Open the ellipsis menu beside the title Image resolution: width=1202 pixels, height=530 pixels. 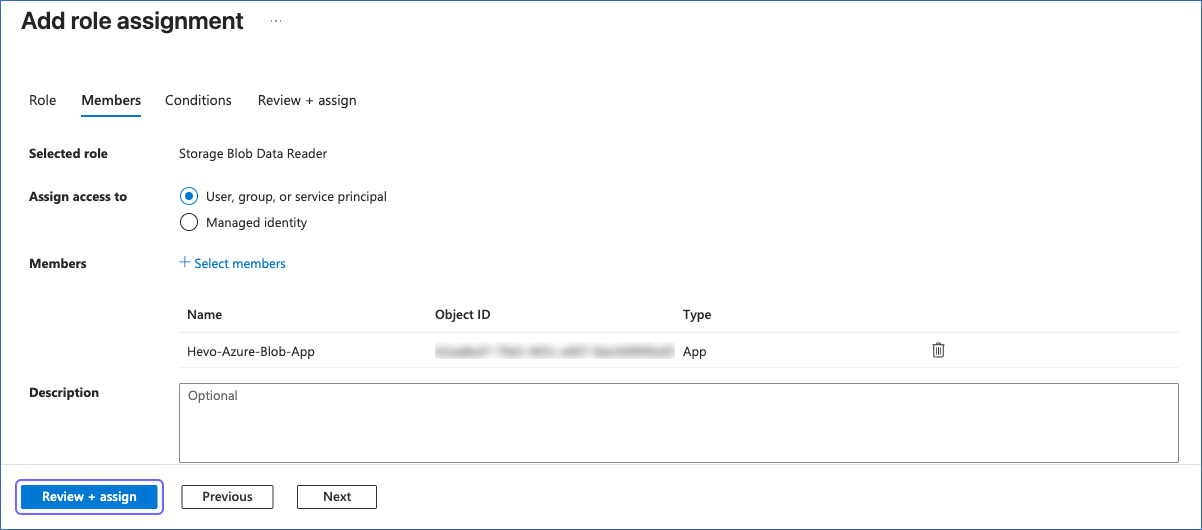tap(276, 20)
